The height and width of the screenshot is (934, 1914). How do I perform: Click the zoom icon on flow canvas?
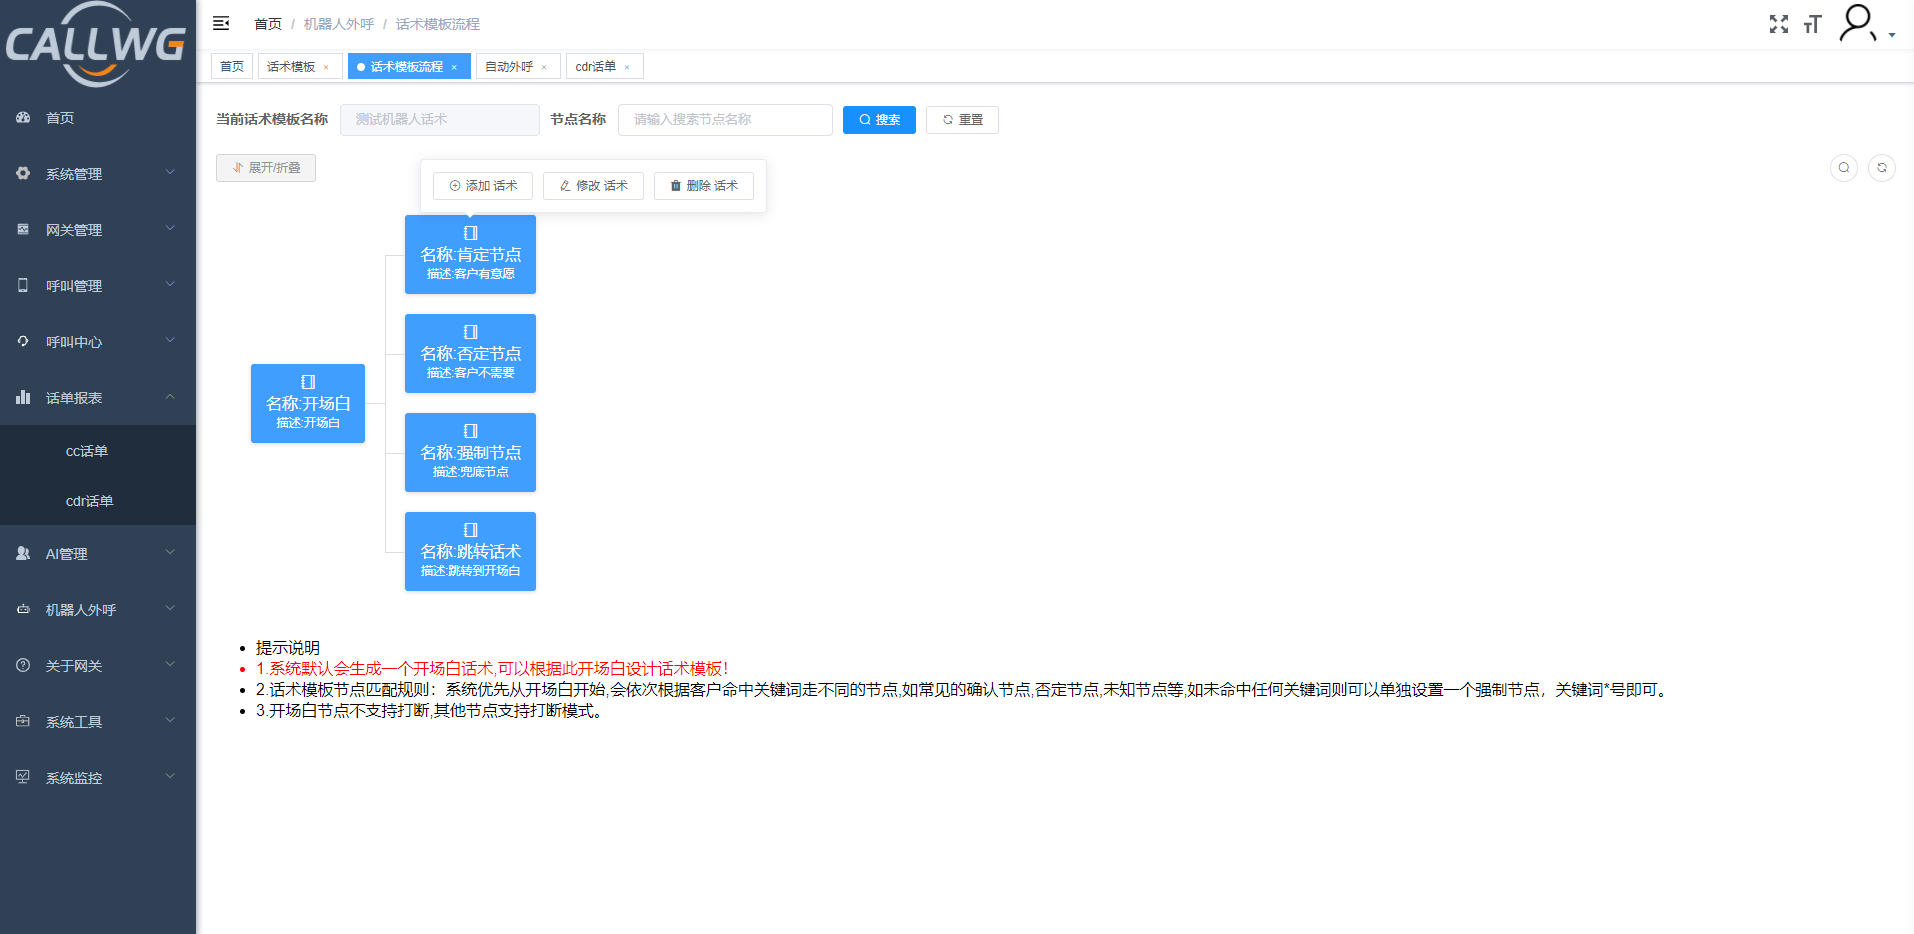coord(1843,168)
